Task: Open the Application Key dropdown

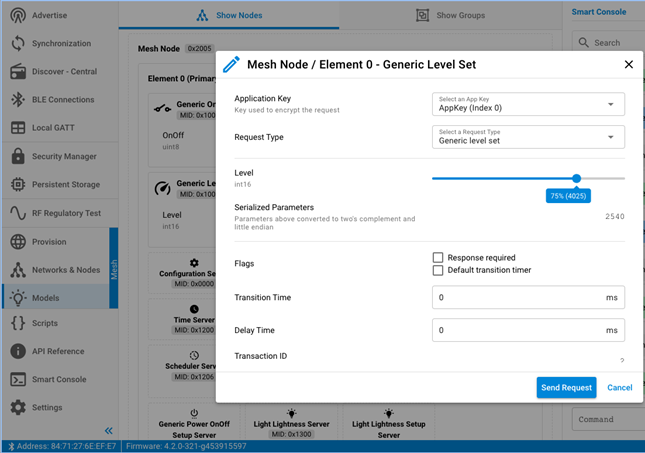Action: 529,104
